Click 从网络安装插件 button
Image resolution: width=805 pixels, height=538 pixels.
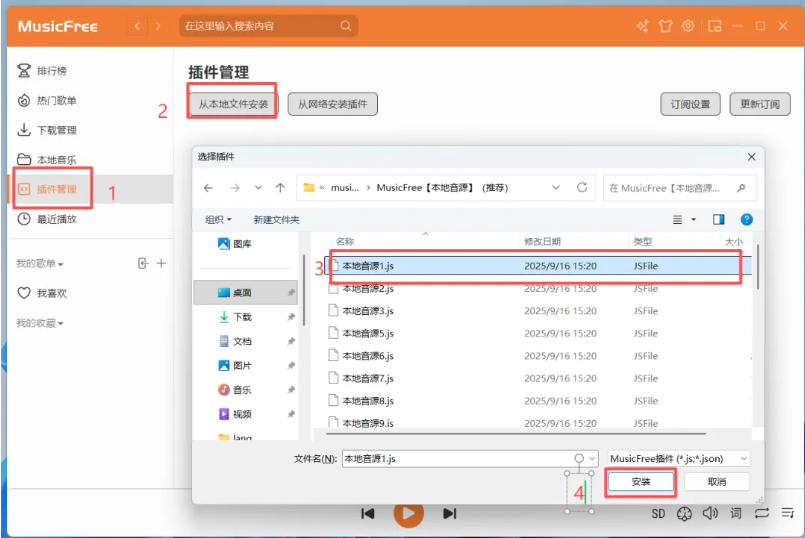(x=332, y=104)
